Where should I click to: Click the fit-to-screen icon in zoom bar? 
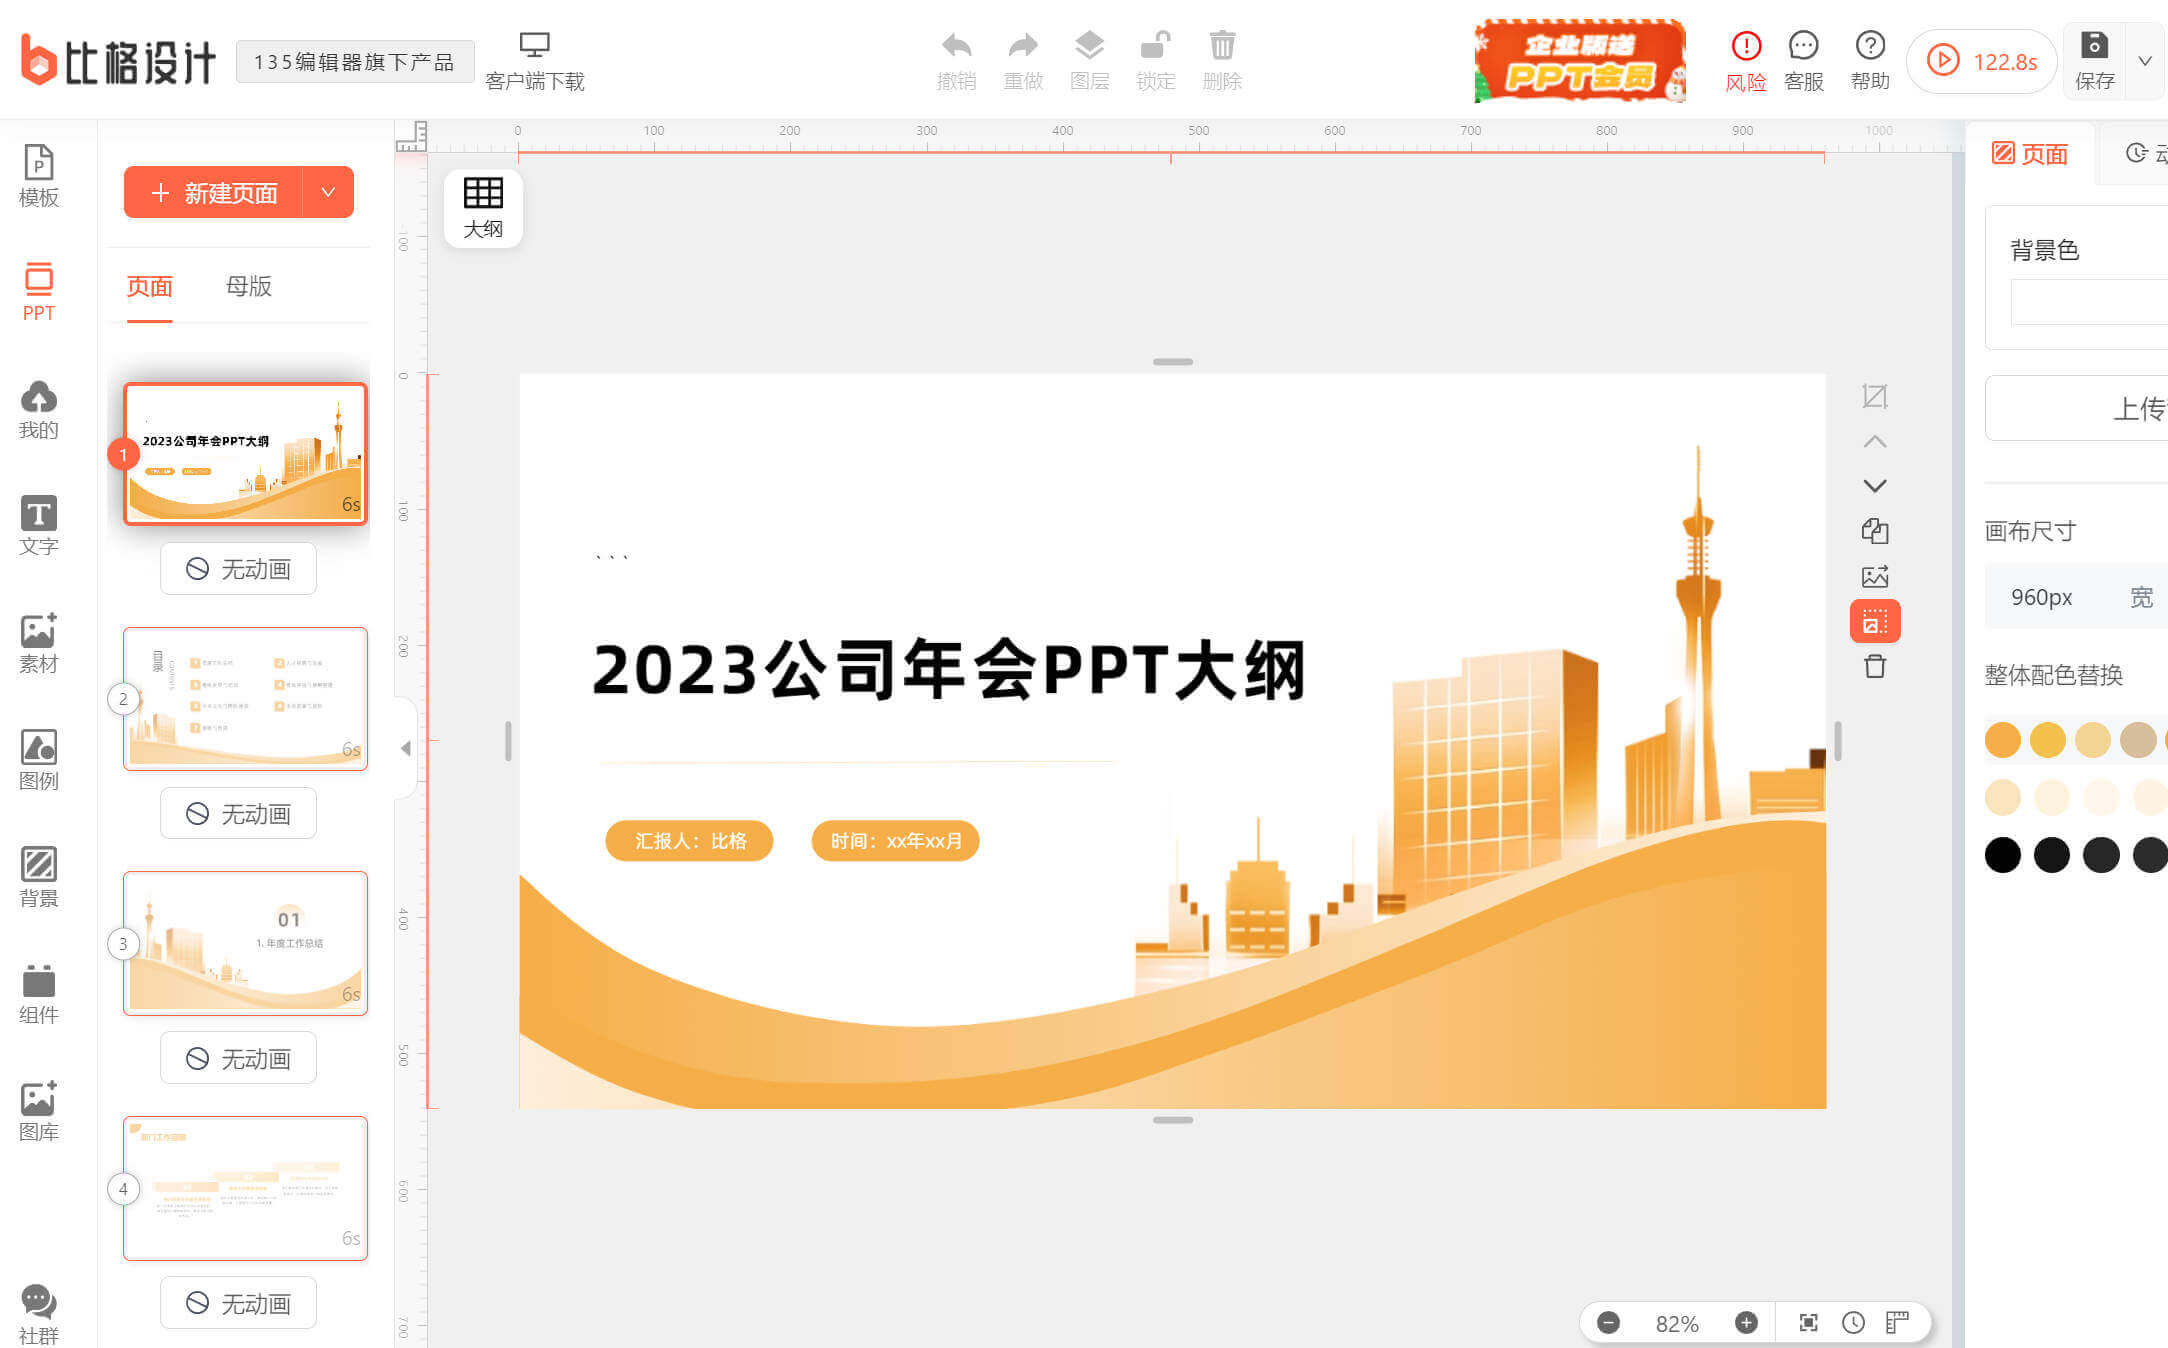pos(1808,1323)
